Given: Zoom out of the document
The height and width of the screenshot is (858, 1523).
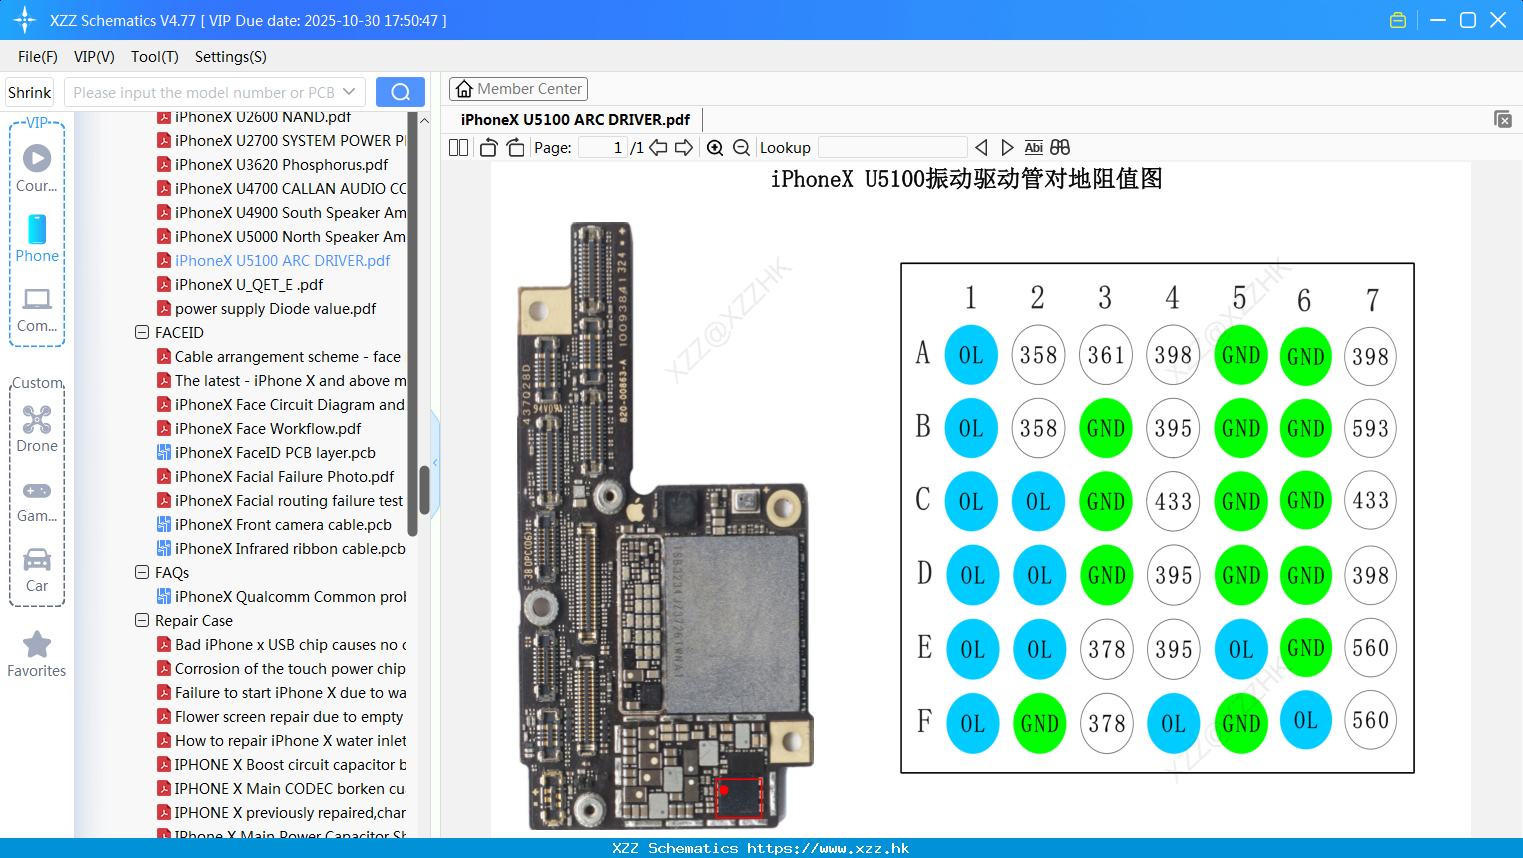Looking at the screenshot, I should 741,147.
